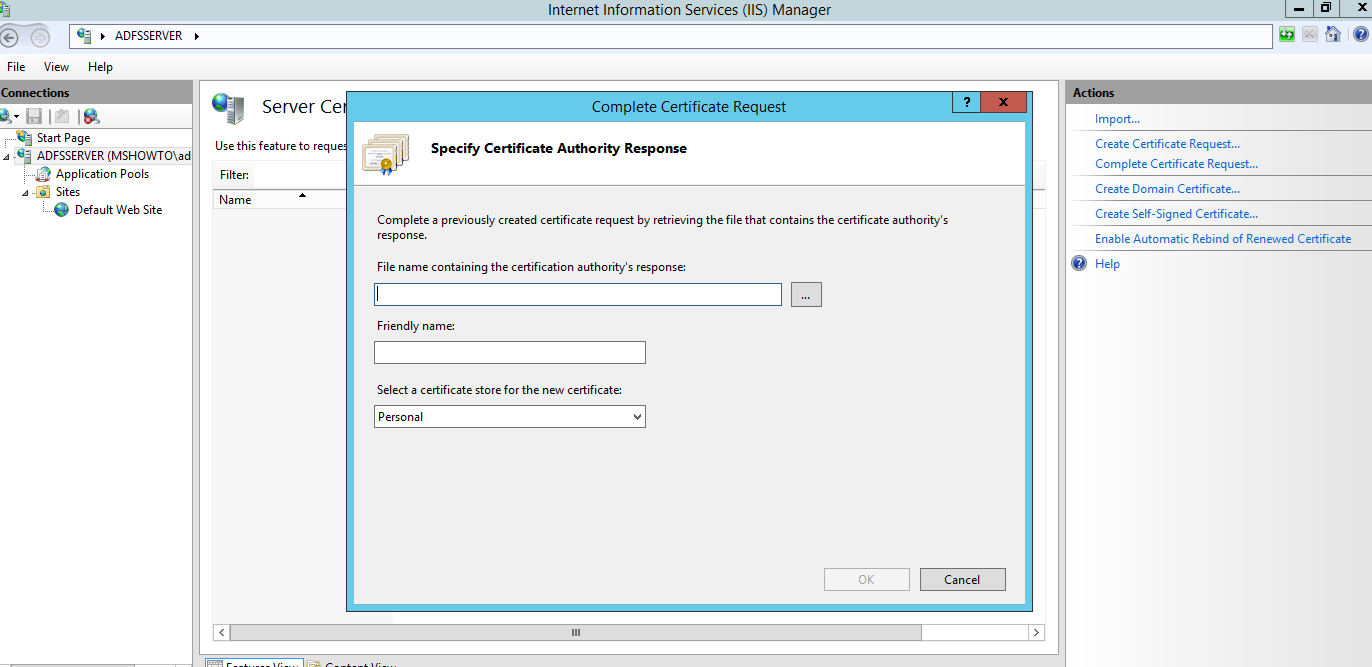Click the horizontal scrollbar thumb
Image resolution: width=1372 pixels, height=667 pixels.
coord(576,632)
